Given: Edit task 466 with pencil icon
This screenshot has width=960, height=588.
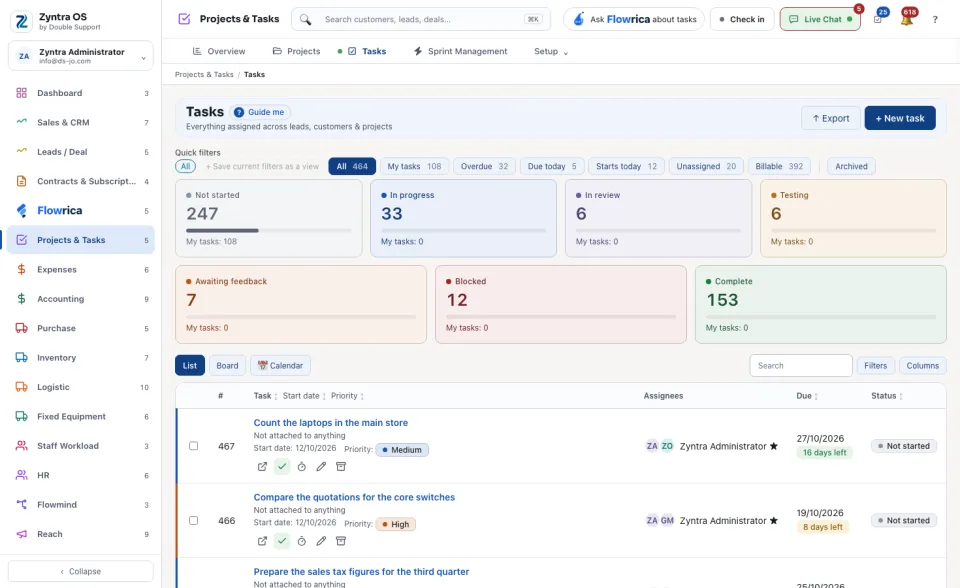Looking at the screenshot, I should pos(321,541).
